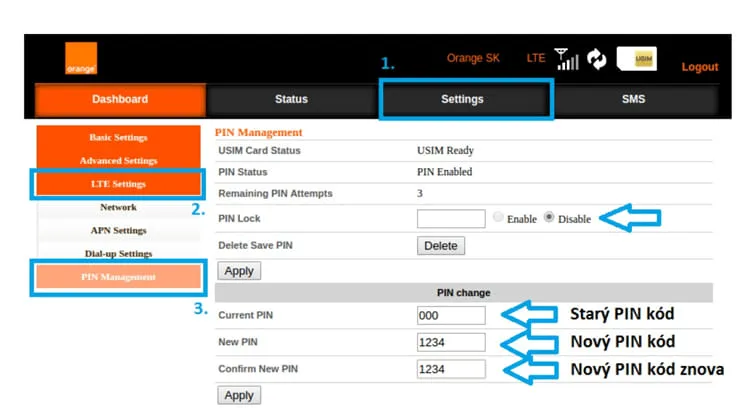
Task: Open the Settings tab
Action: 462,99
